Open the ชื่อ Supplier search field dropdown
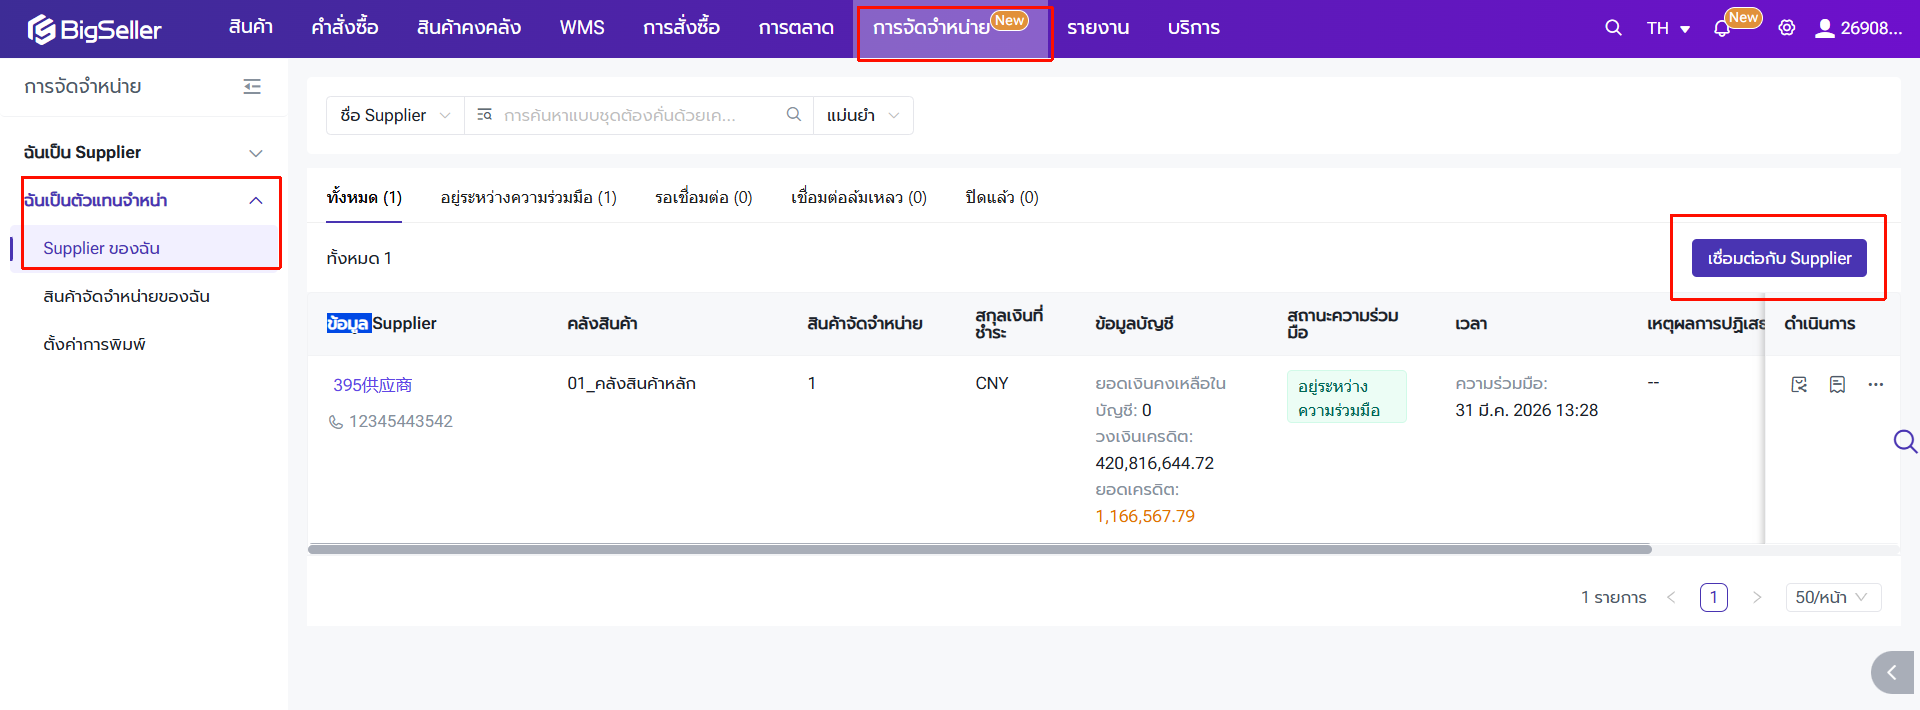 tap(395, 116)
